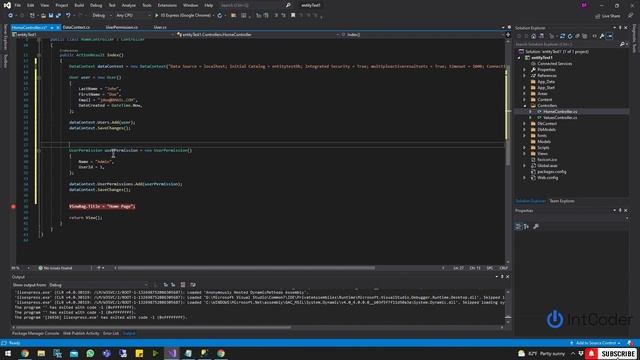640x360 pixels.
Task: Open WhatsApp from the Windows taskbar
Action: (90, 353)
